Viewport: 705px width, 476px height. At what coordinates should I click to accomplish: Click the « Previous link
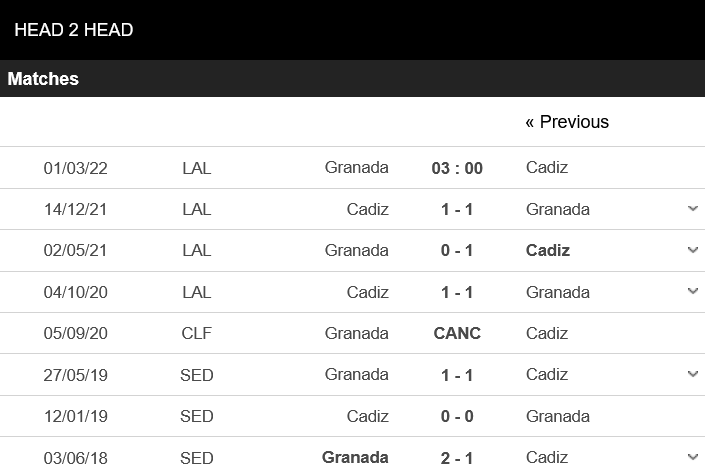point(567,122)
